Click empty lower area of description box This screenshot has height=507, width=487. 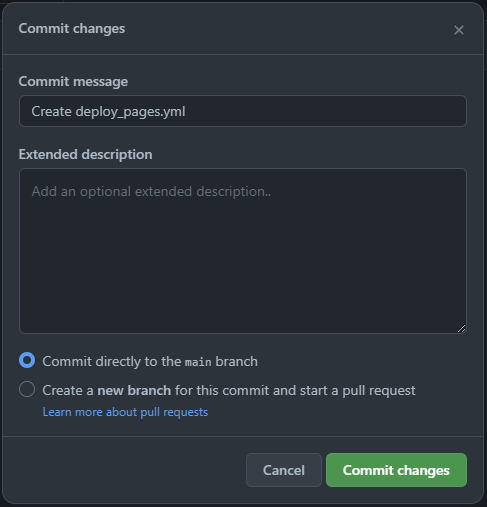click(x=243, y=283)
